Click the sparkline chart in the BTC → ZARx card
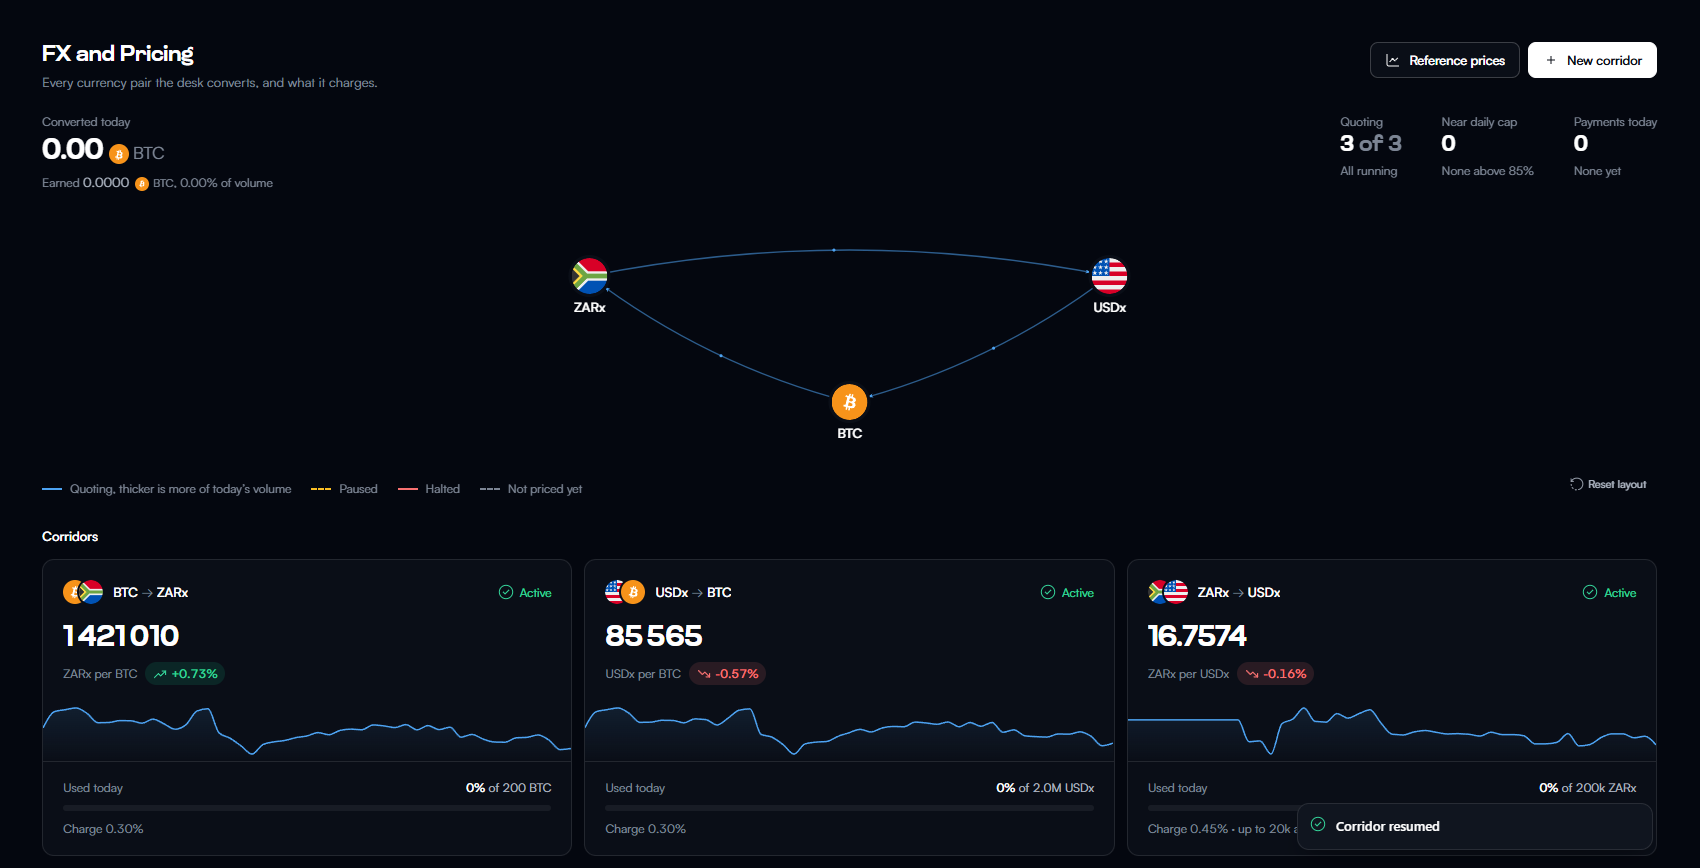The image size is (1700, 868). tap(307, 733)
